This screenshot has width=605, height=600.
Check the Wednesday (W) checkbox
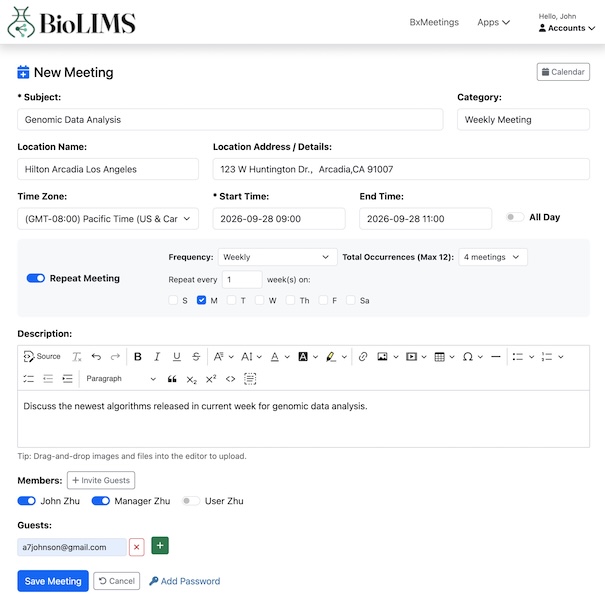pos(259,300)
